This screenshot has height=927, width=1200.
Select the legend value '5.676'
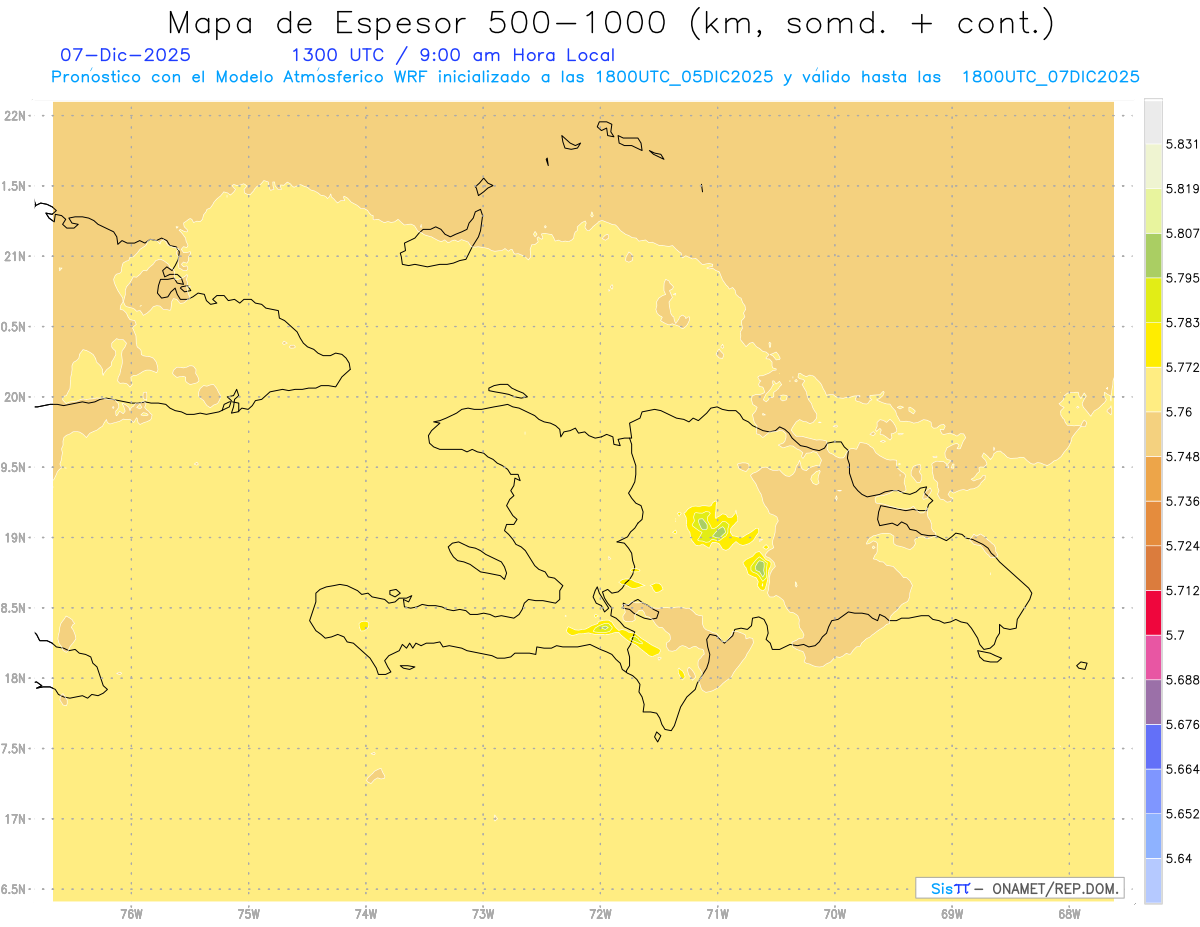(x=1183, y=725)
